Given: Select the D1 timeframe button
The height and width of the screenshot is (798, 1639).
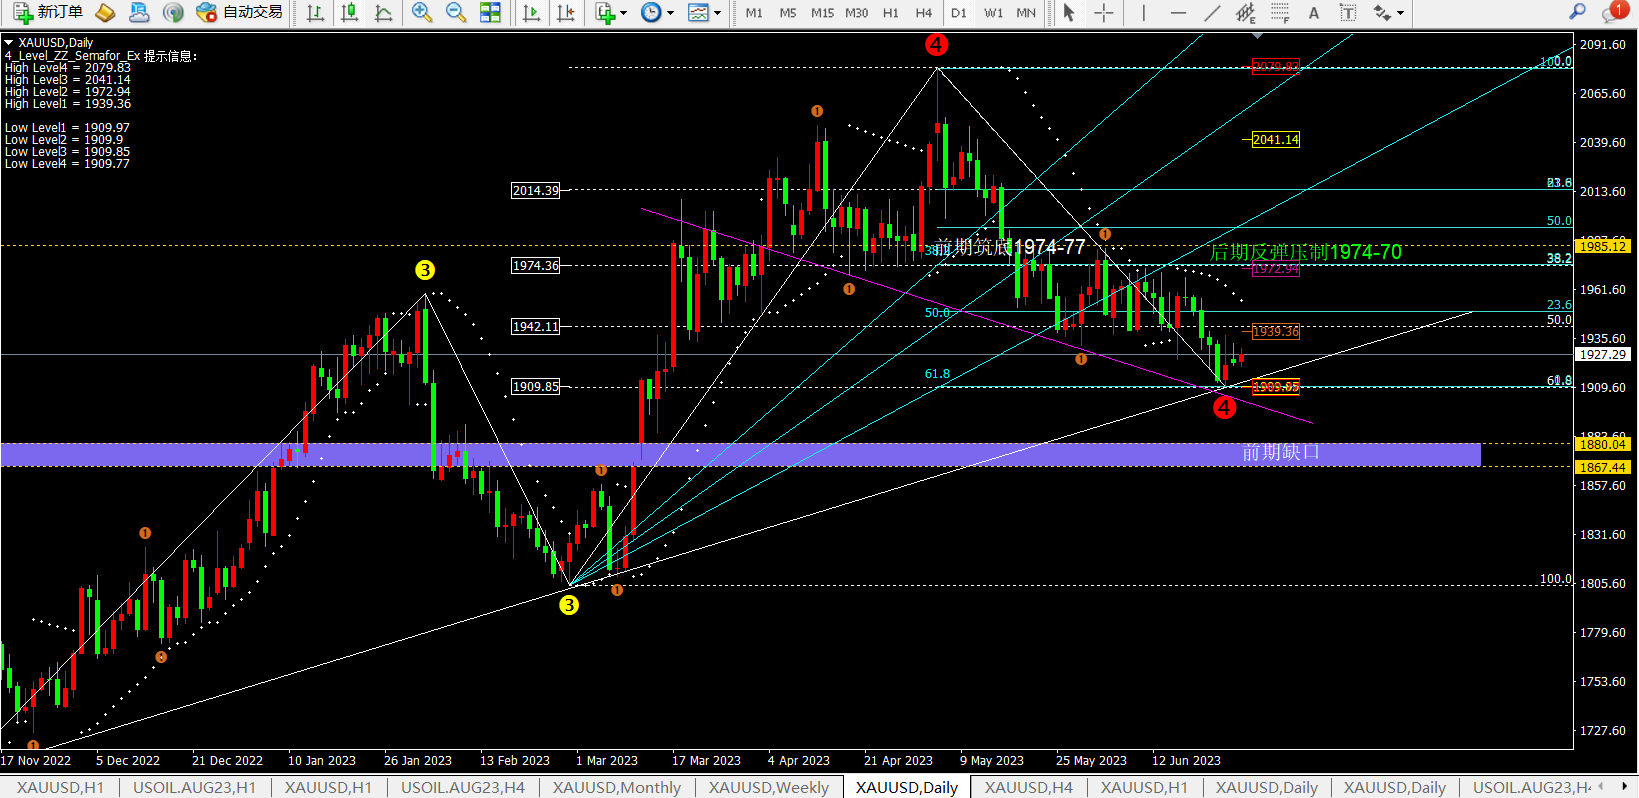Looking at the screenshot, I should [959, 13].
